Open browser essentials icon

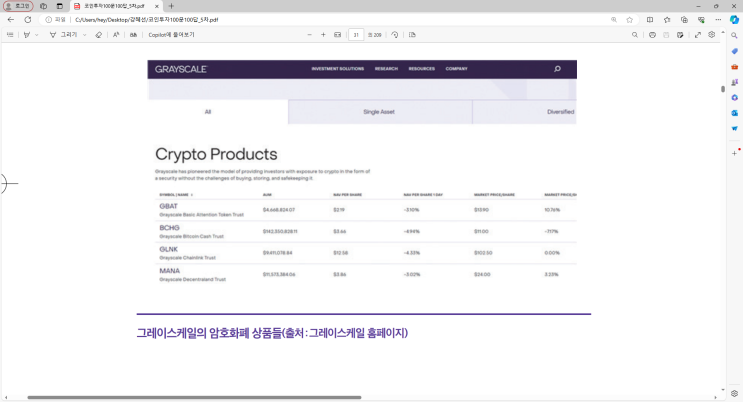pyautogui.click(x=701, y=19)
